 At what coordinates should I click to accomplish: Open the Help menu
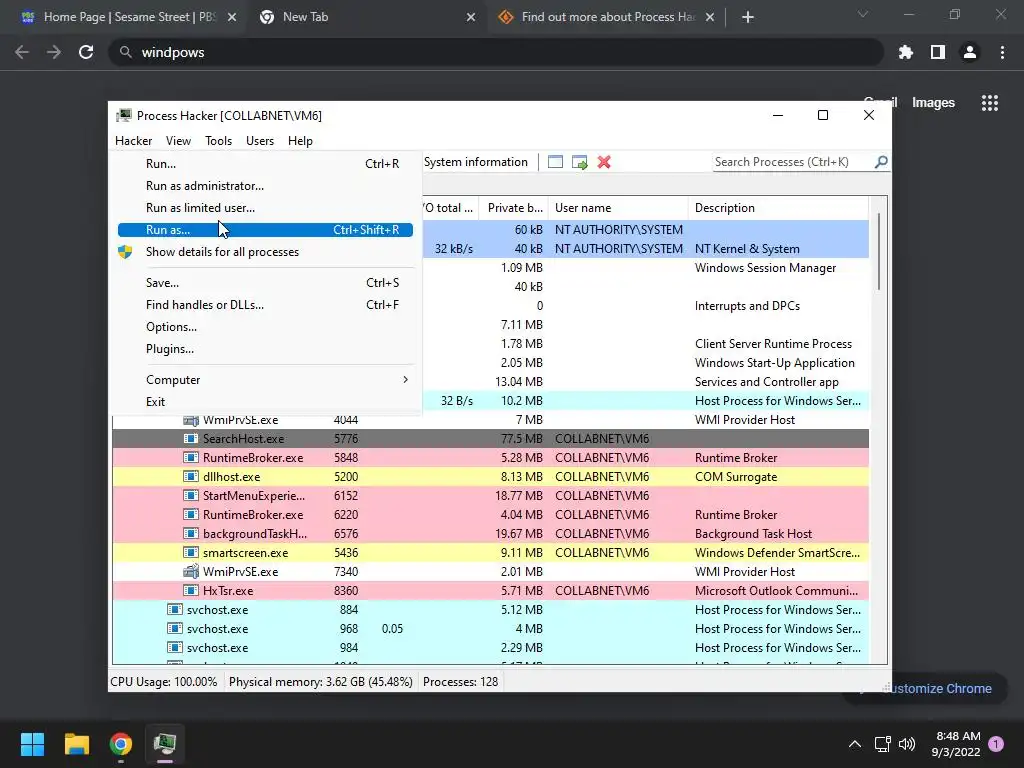(300, 141)
